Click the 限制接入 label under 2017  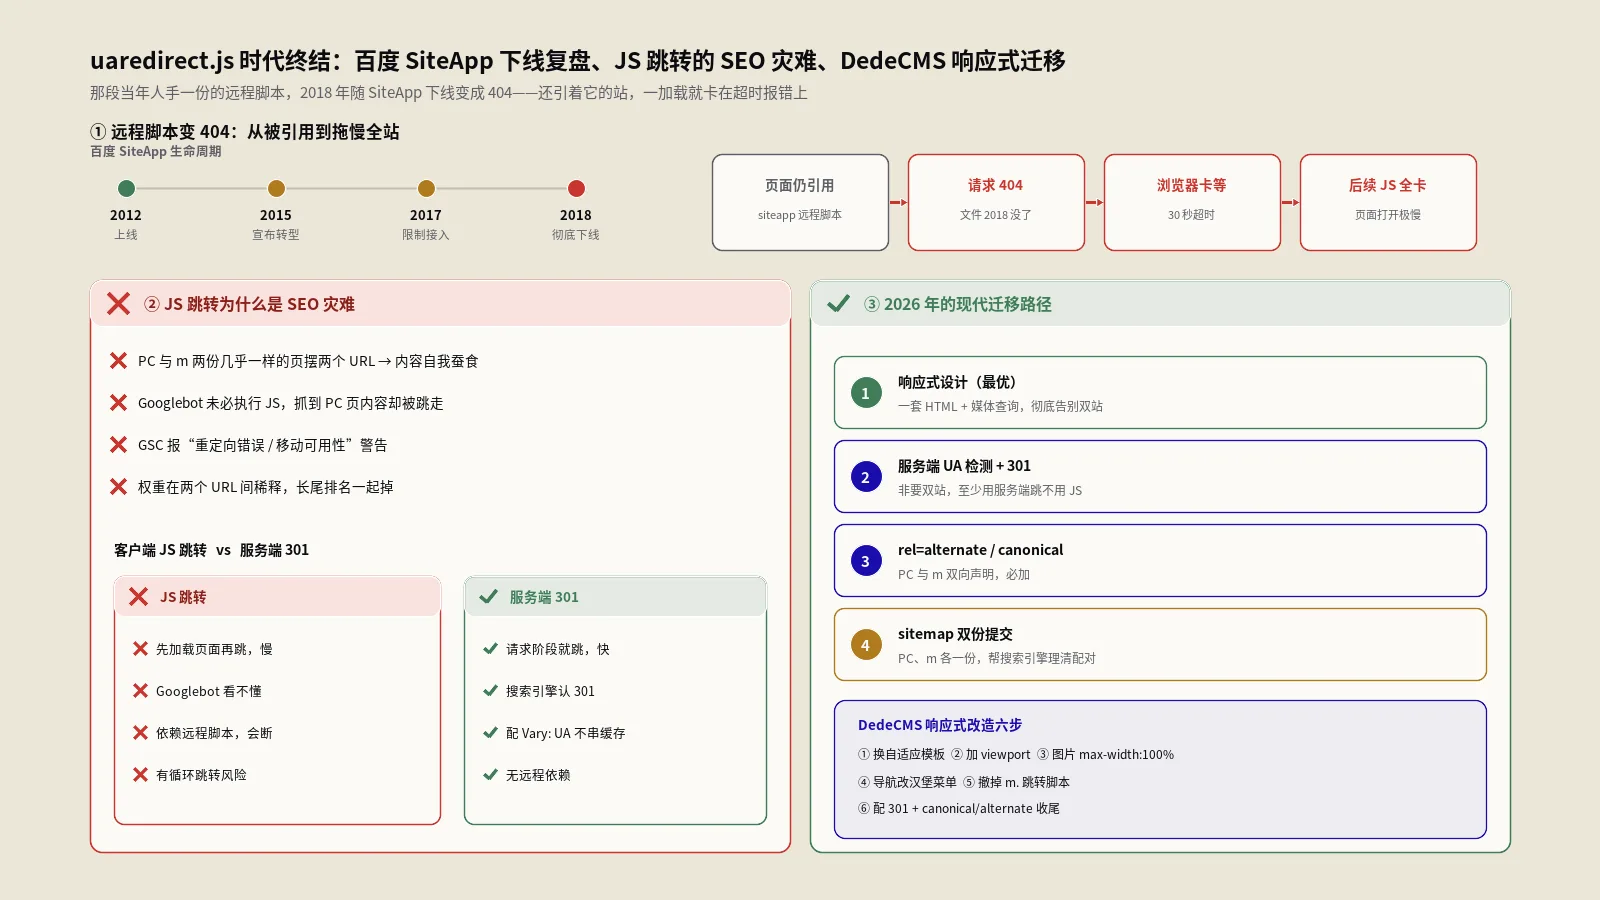(426, 235)
